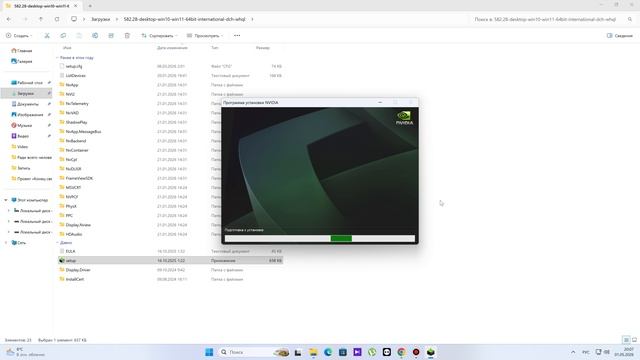Expand the Сеть tree node
Viewport: 640px width, 360px height.
pyautogui.click(x=6, y=242)
